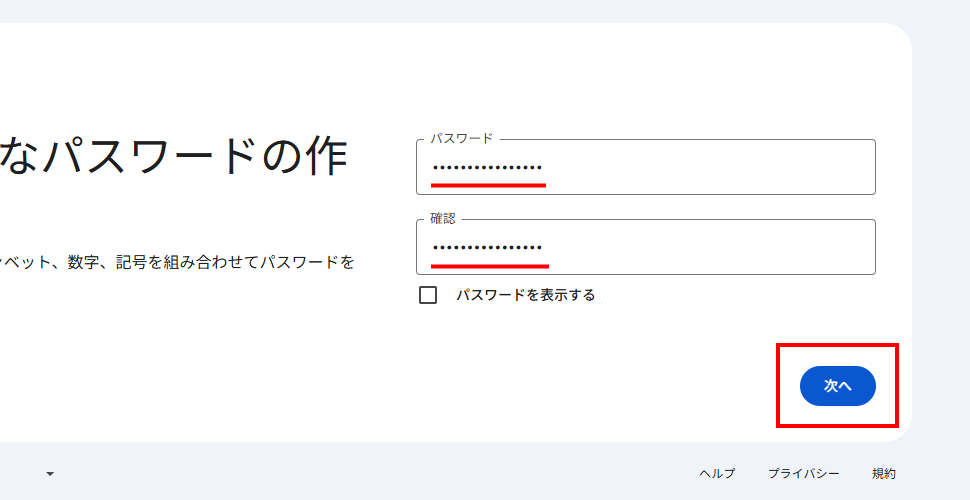
Task: Place cursor on masked dots in パスワード field
Action: 487,168
